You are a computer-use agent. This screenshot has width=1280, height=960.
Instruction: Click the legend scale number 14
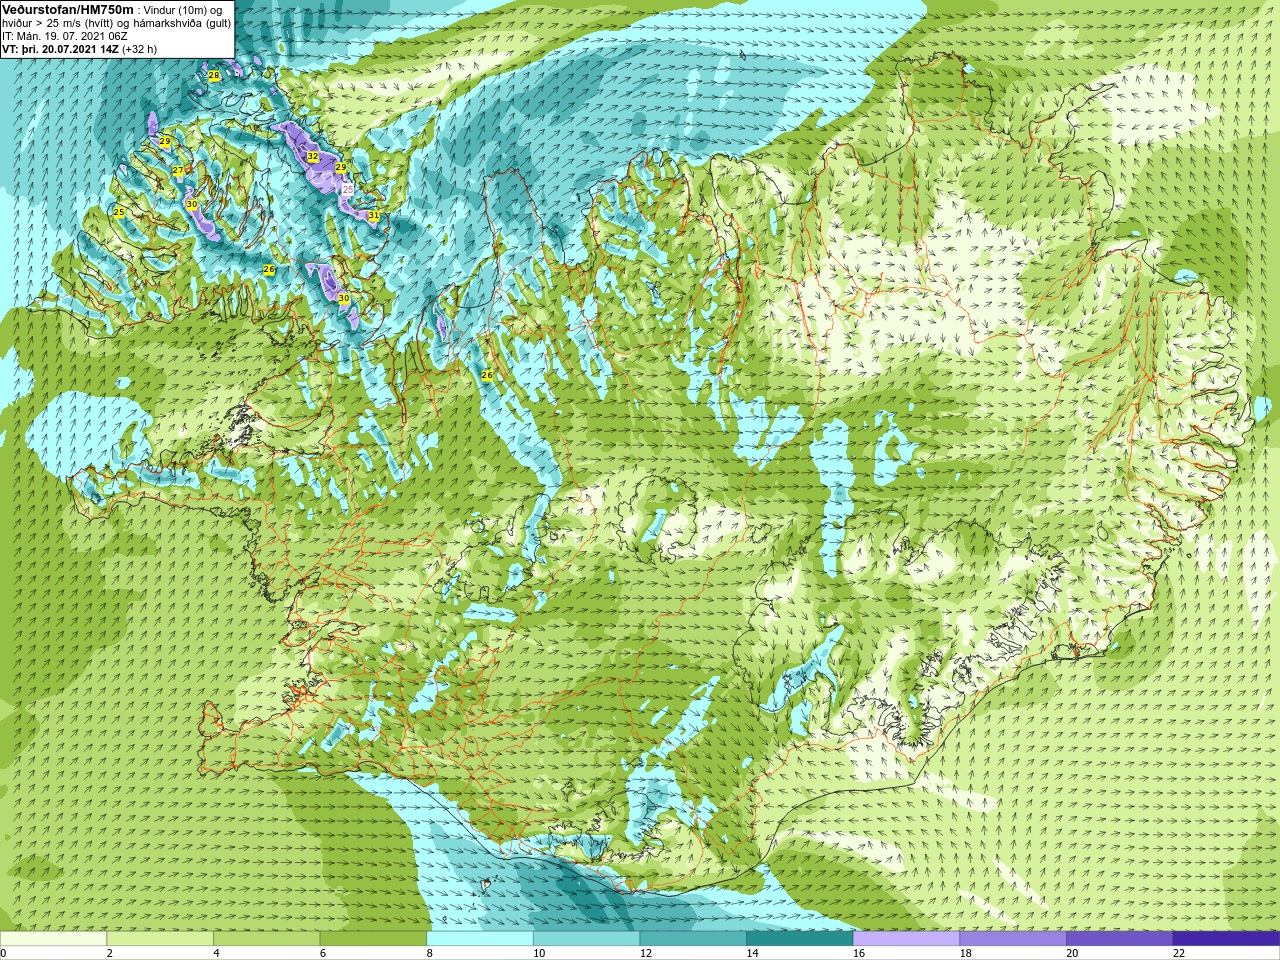click(x=752, y=953)
